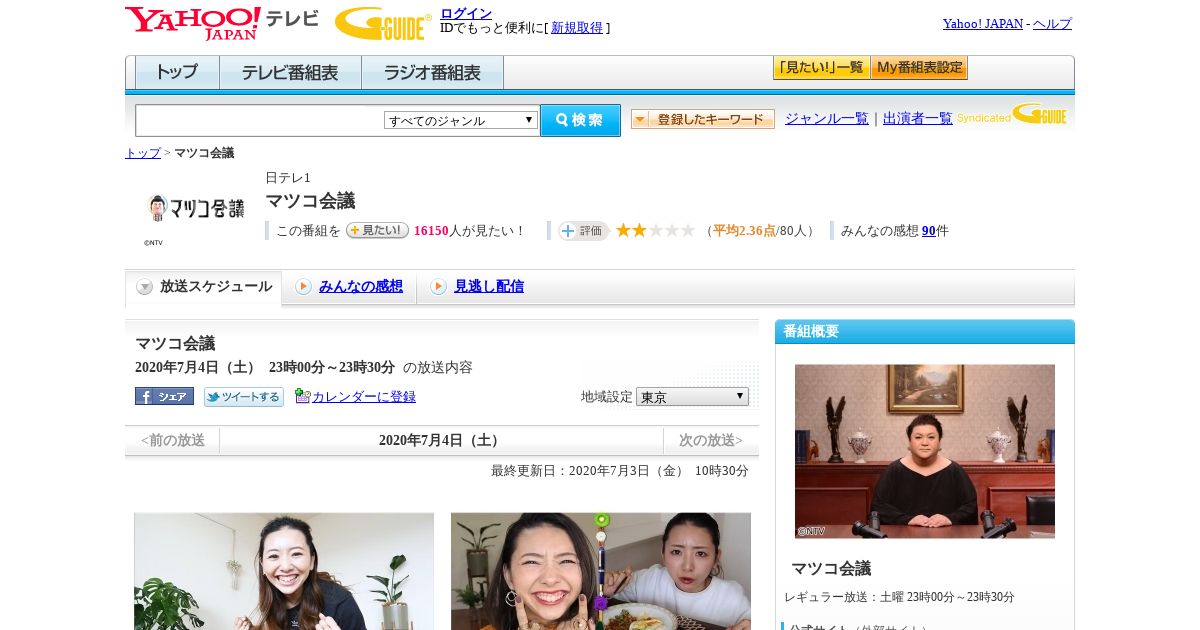The width and height of the screenshot is (1200, 630).
Task: Open the Yahoo! JAPAN TV logo
Action: [x=222, y=23]
